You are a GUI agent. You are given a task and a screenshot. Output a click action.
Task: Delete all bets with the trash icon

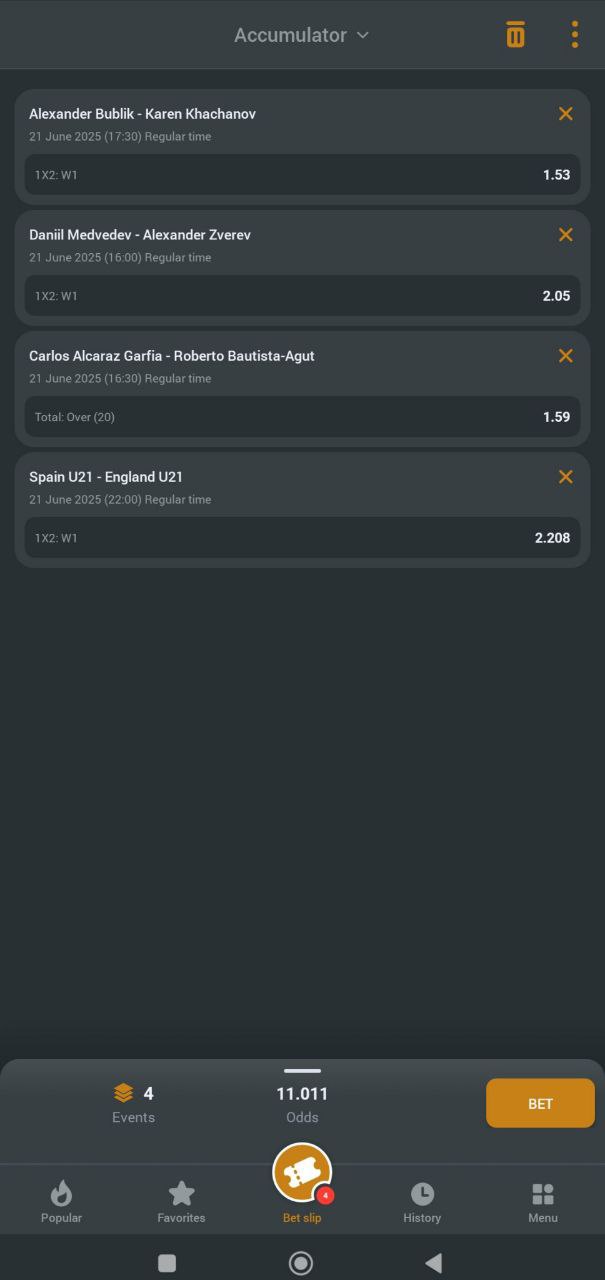(x=515, y=35)
